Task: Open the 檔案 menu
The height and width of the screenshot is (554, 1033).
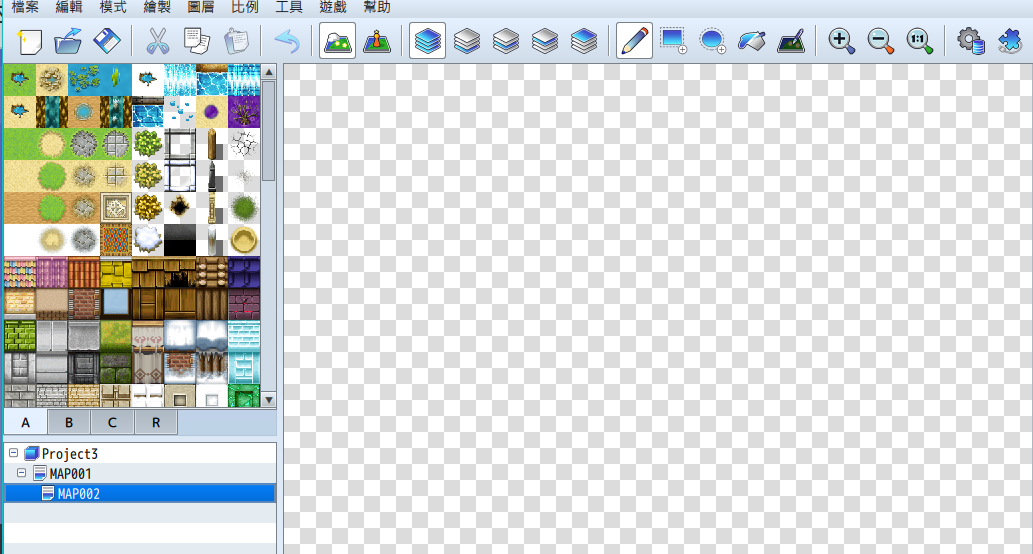Action: coord(25,7)
